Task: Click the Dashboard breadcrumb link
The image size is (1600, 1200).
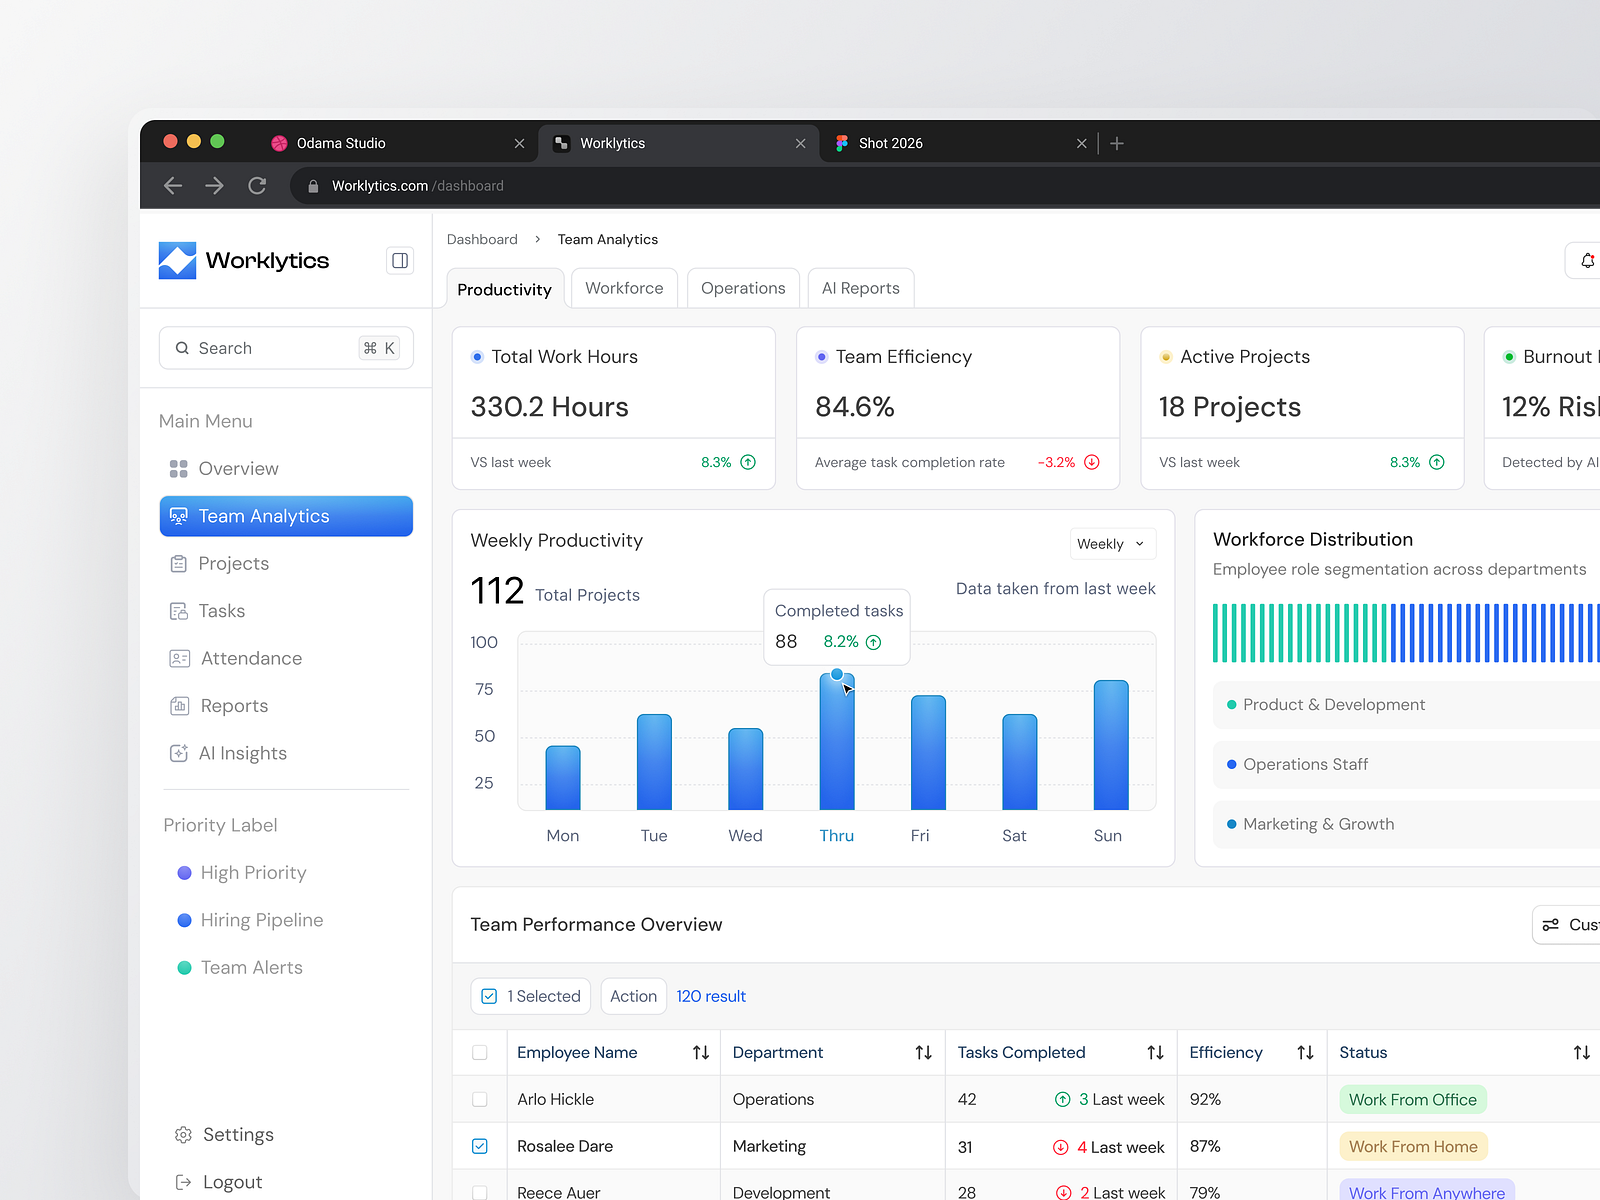Action: click(482, 239)
